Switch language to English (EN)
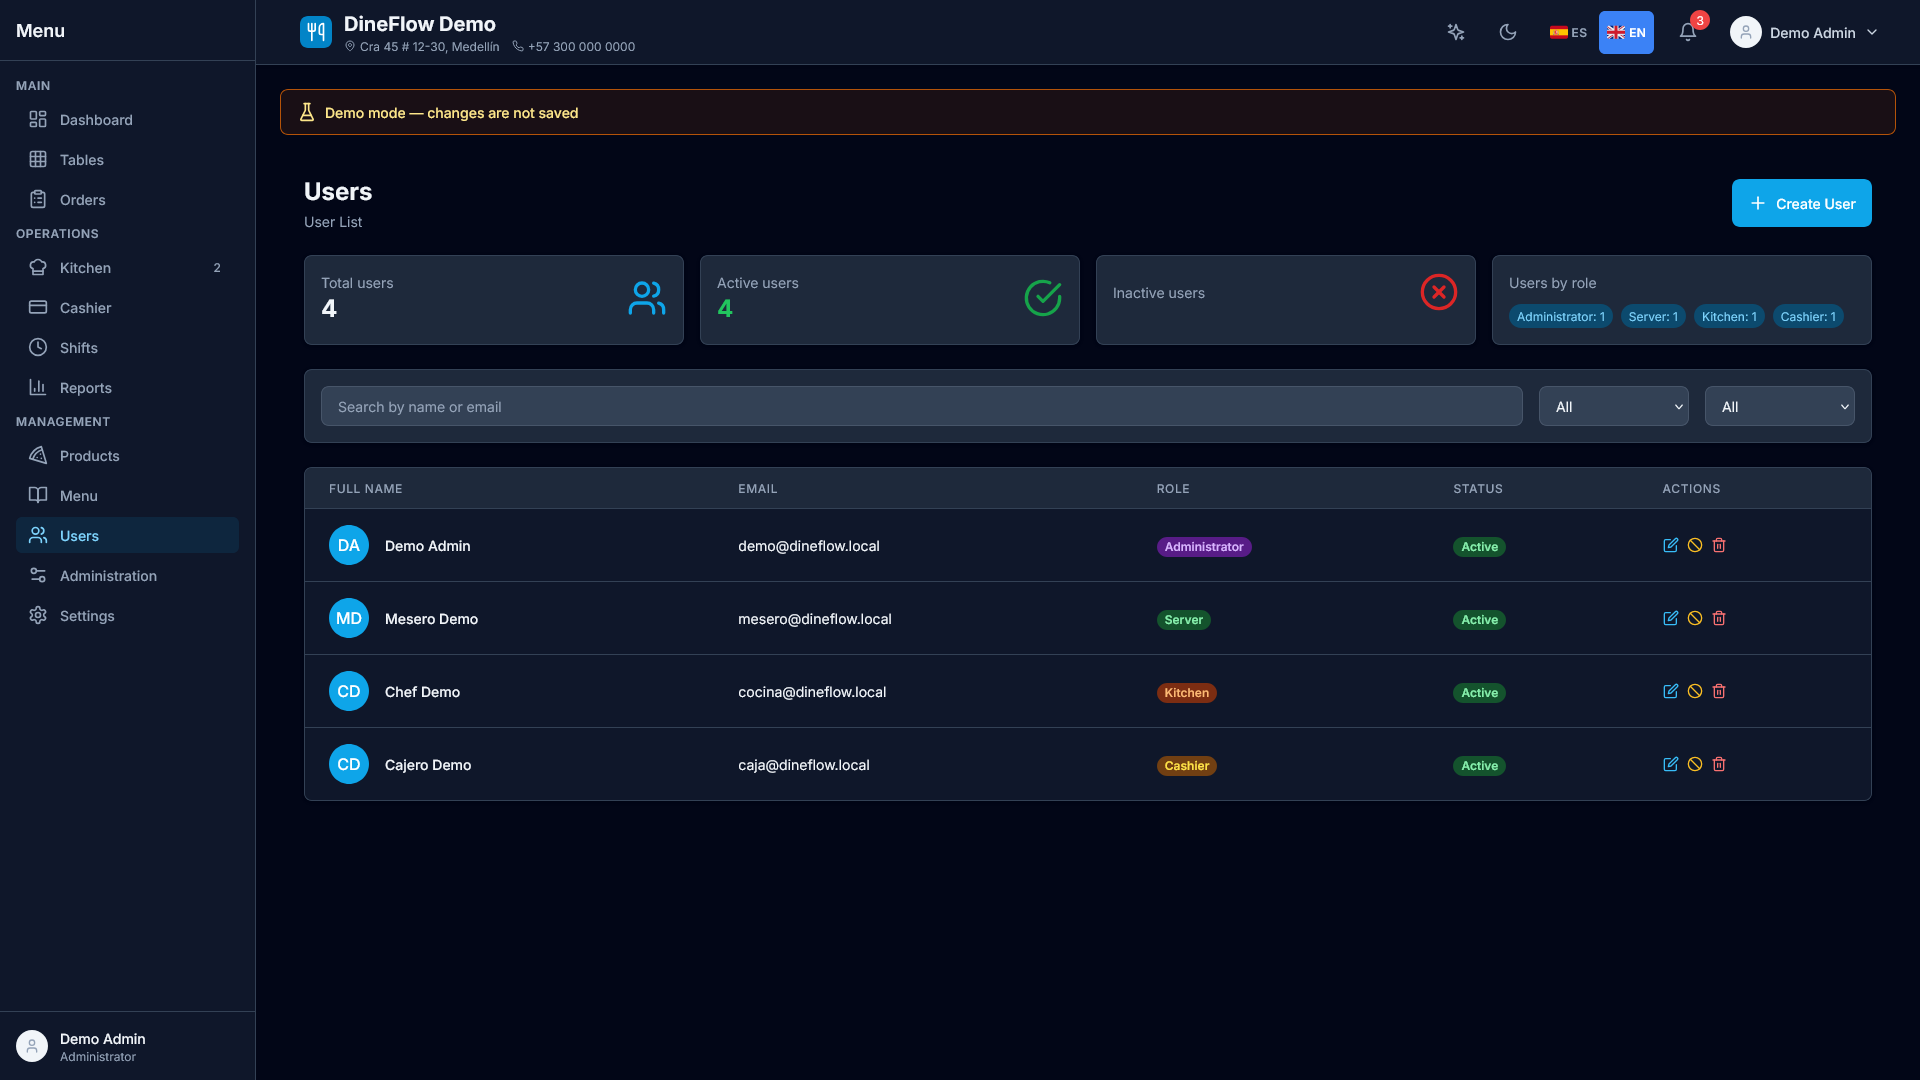Screen dimensions: 1920x1080 tap(1626, 32)
